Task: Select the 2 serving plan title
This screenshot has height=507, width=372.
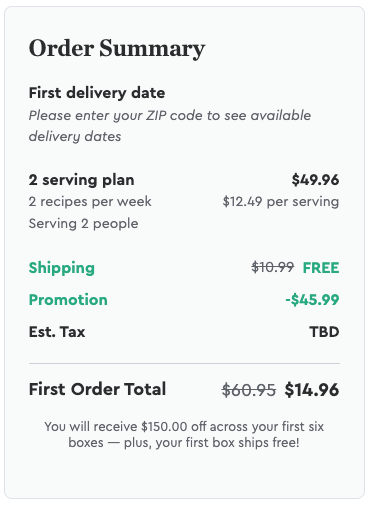Action: coord(82,180)
